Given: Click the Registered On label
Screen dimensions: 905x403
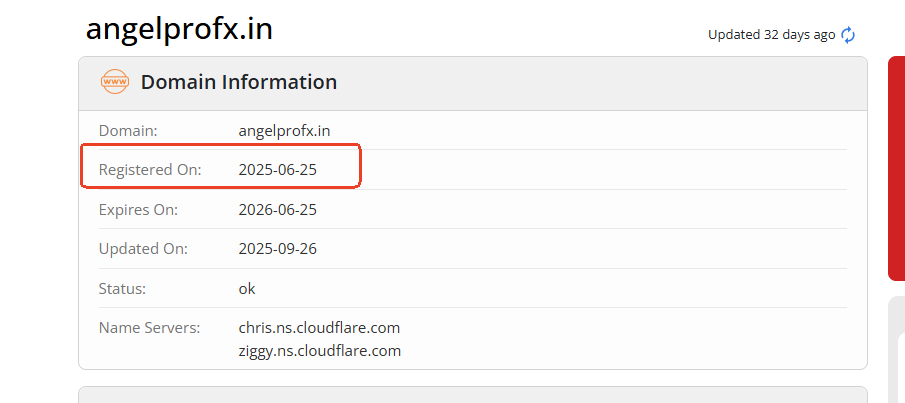Looking at the screenshot, I should coord(150,170).
